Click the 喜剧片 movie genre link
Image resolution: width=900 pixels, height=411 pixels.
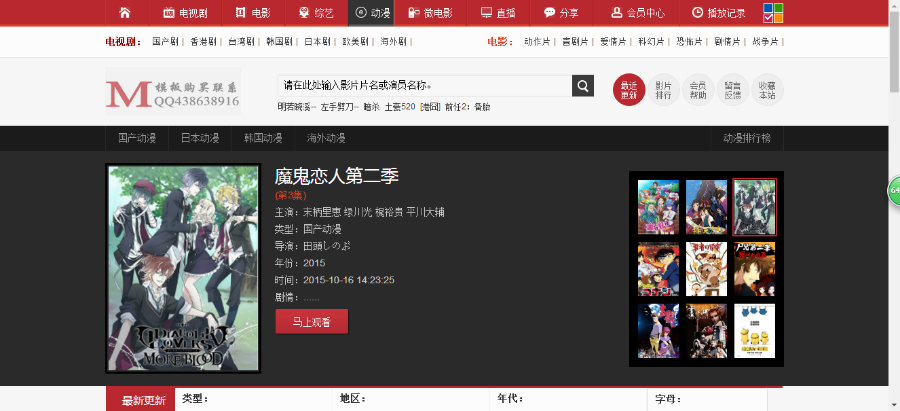575,42
